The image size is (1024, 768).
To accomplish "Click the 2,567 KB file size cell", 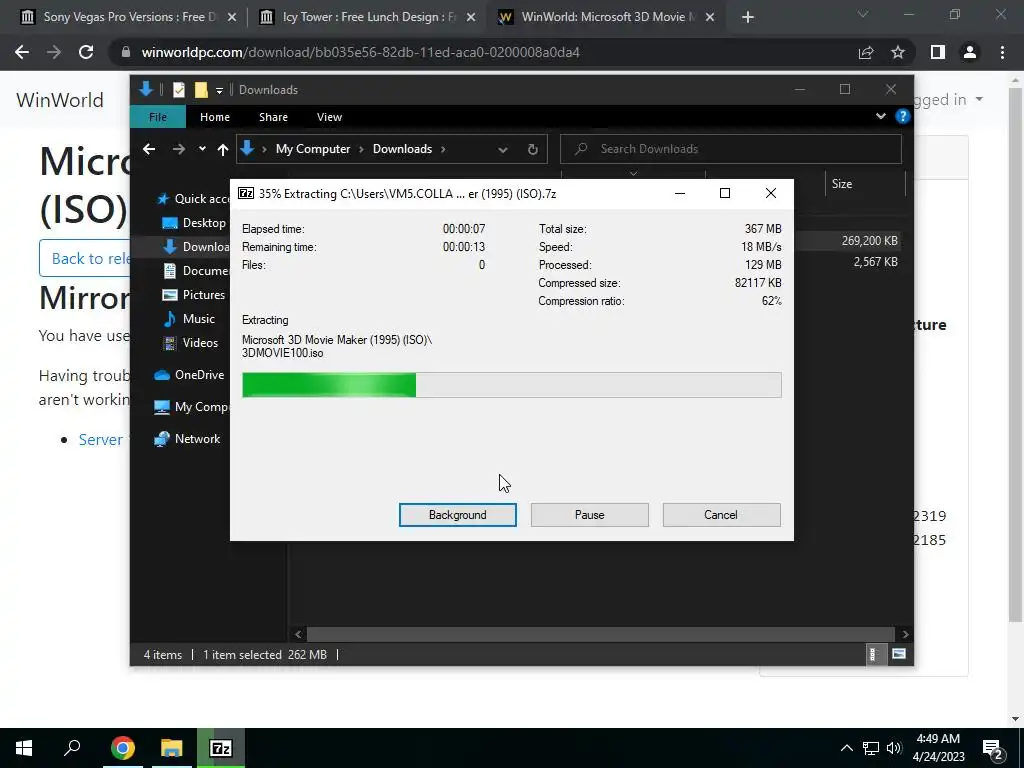I will [875, 262].
